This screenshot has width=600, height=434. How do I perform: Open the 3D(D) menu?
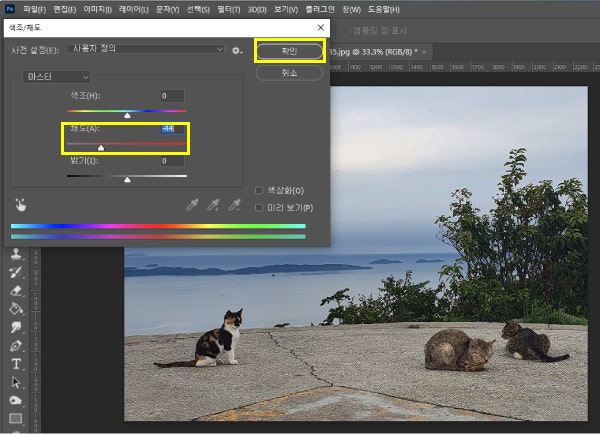(x=257, y=9)
